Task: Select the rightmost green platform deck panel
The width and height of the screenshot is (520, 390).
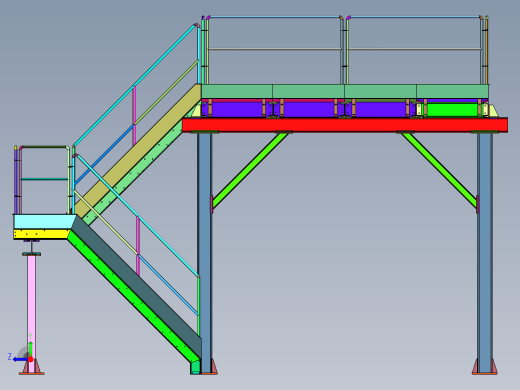Action: 452,91
